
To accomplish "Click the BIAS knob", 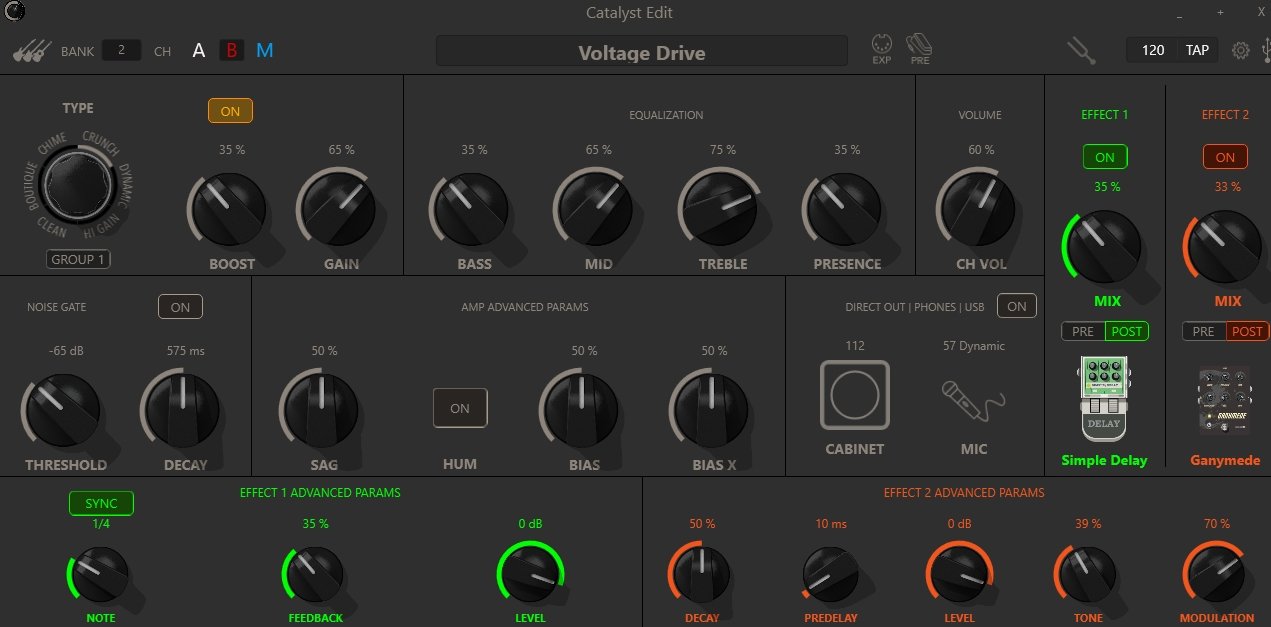I will pos(581,410).
